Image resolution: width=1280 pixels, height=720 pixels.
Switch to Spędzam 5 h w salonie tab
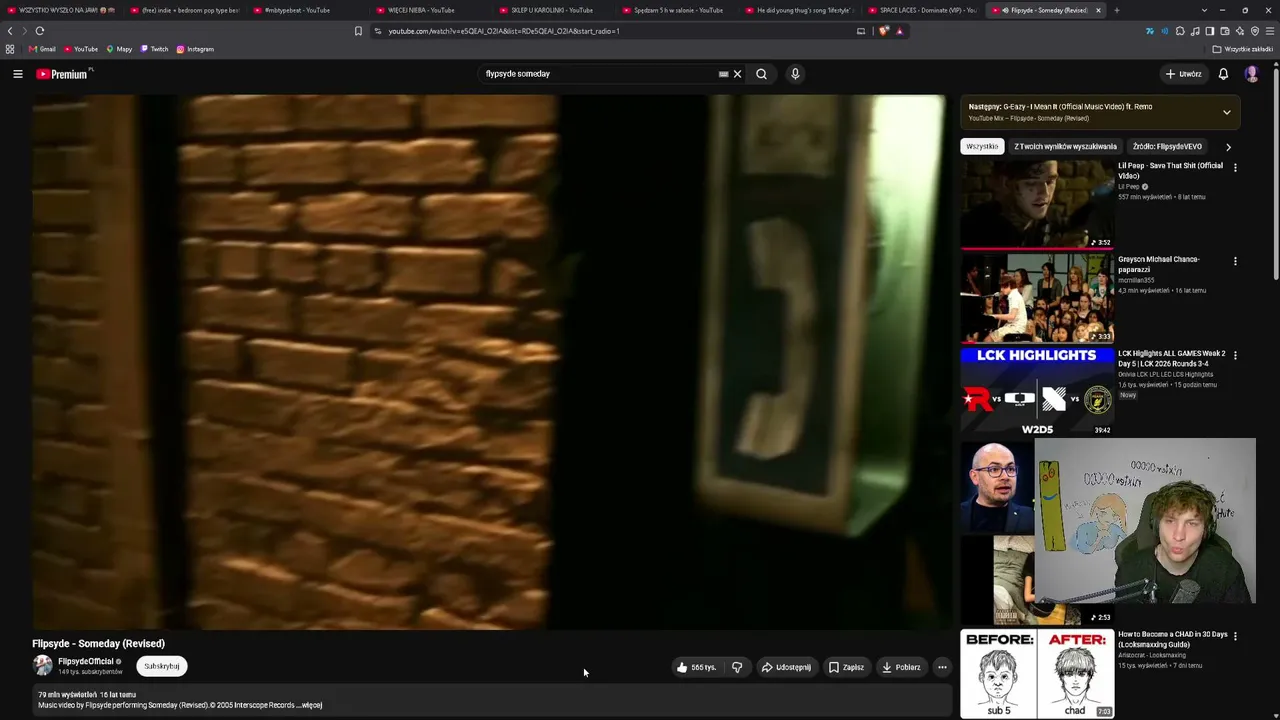(677, 10)
